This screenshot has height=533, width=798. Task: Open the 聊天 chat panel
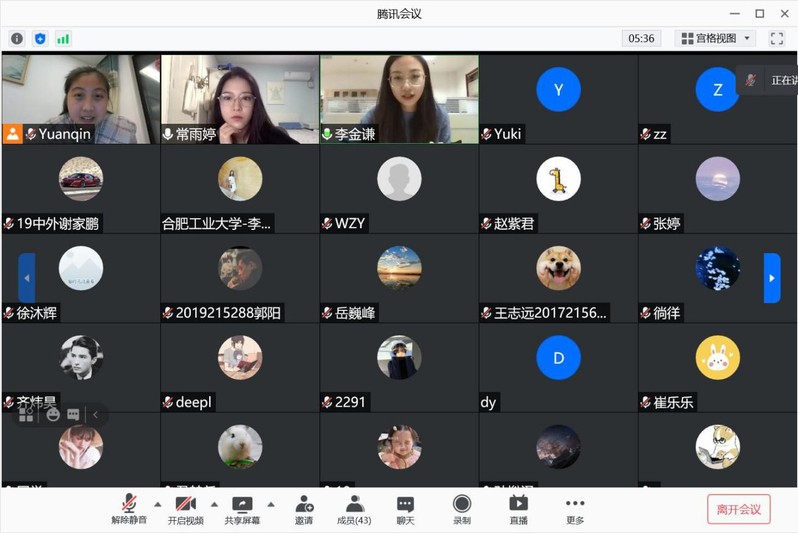405,509
